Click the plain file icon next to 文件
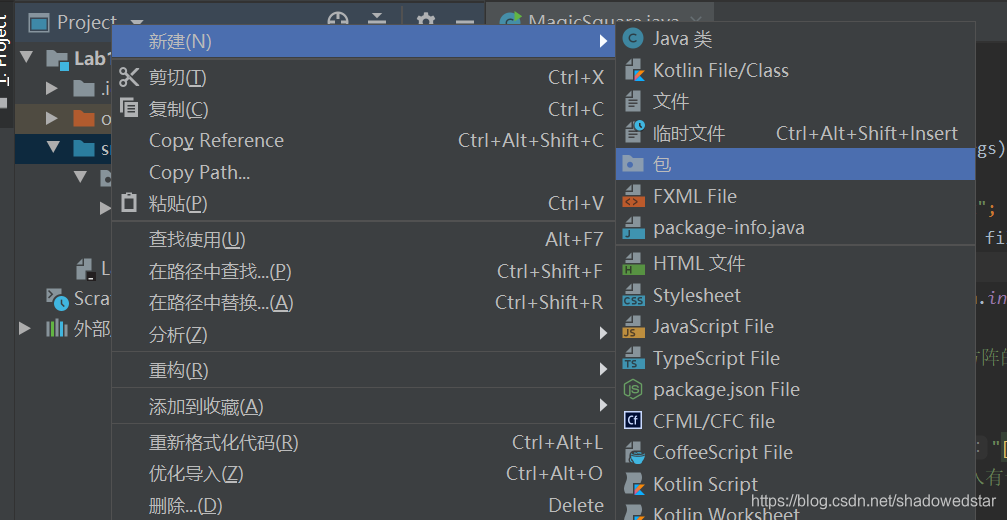The height and width of the screenshot is (520, 1007). coord(633,101)
